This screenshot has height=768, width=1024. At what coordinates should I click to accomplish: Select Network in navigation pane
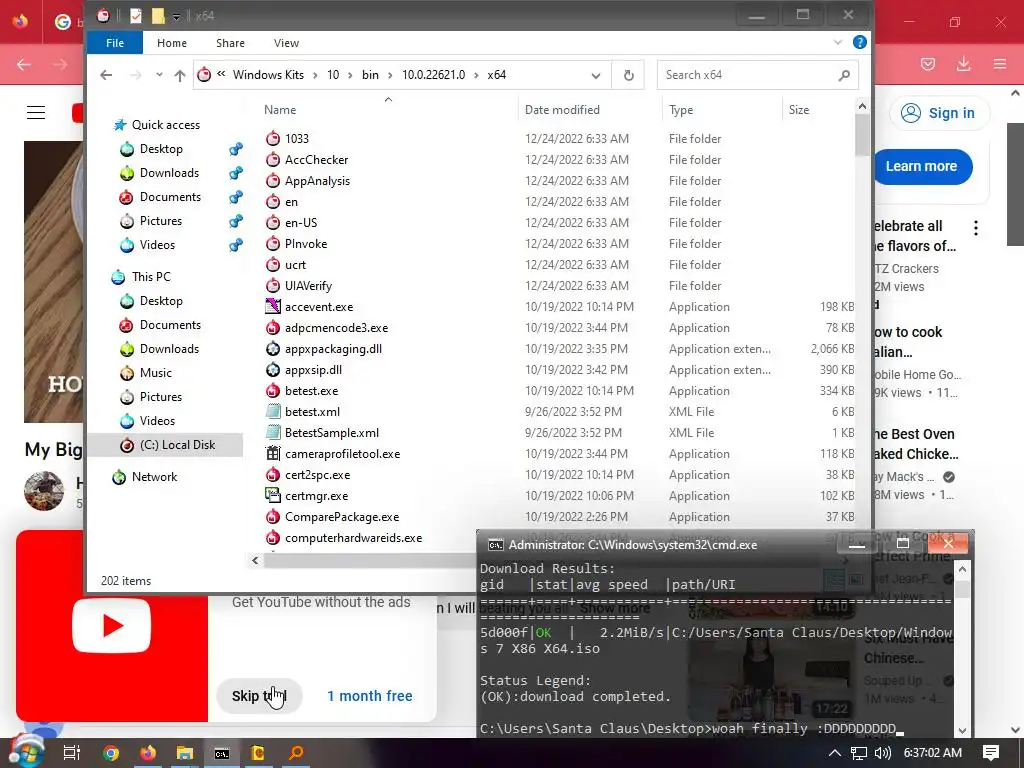[154, 477]
